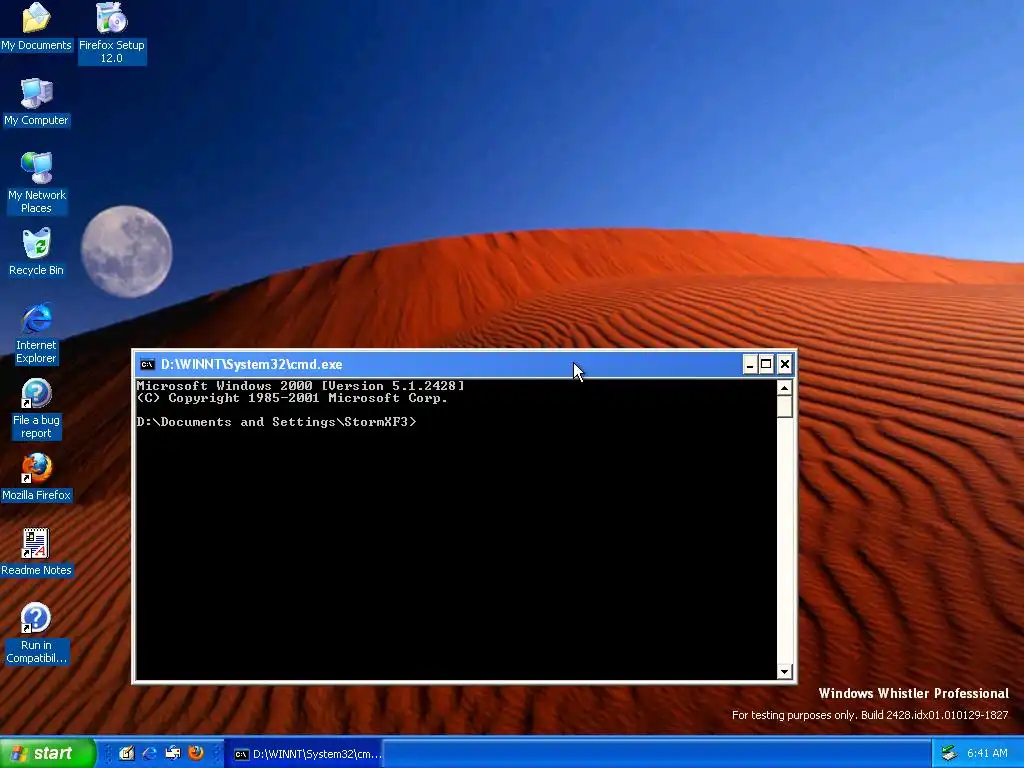1024x768 pixels.
Task: Maximize the cmd.exe window
Action: click(767, 364)
